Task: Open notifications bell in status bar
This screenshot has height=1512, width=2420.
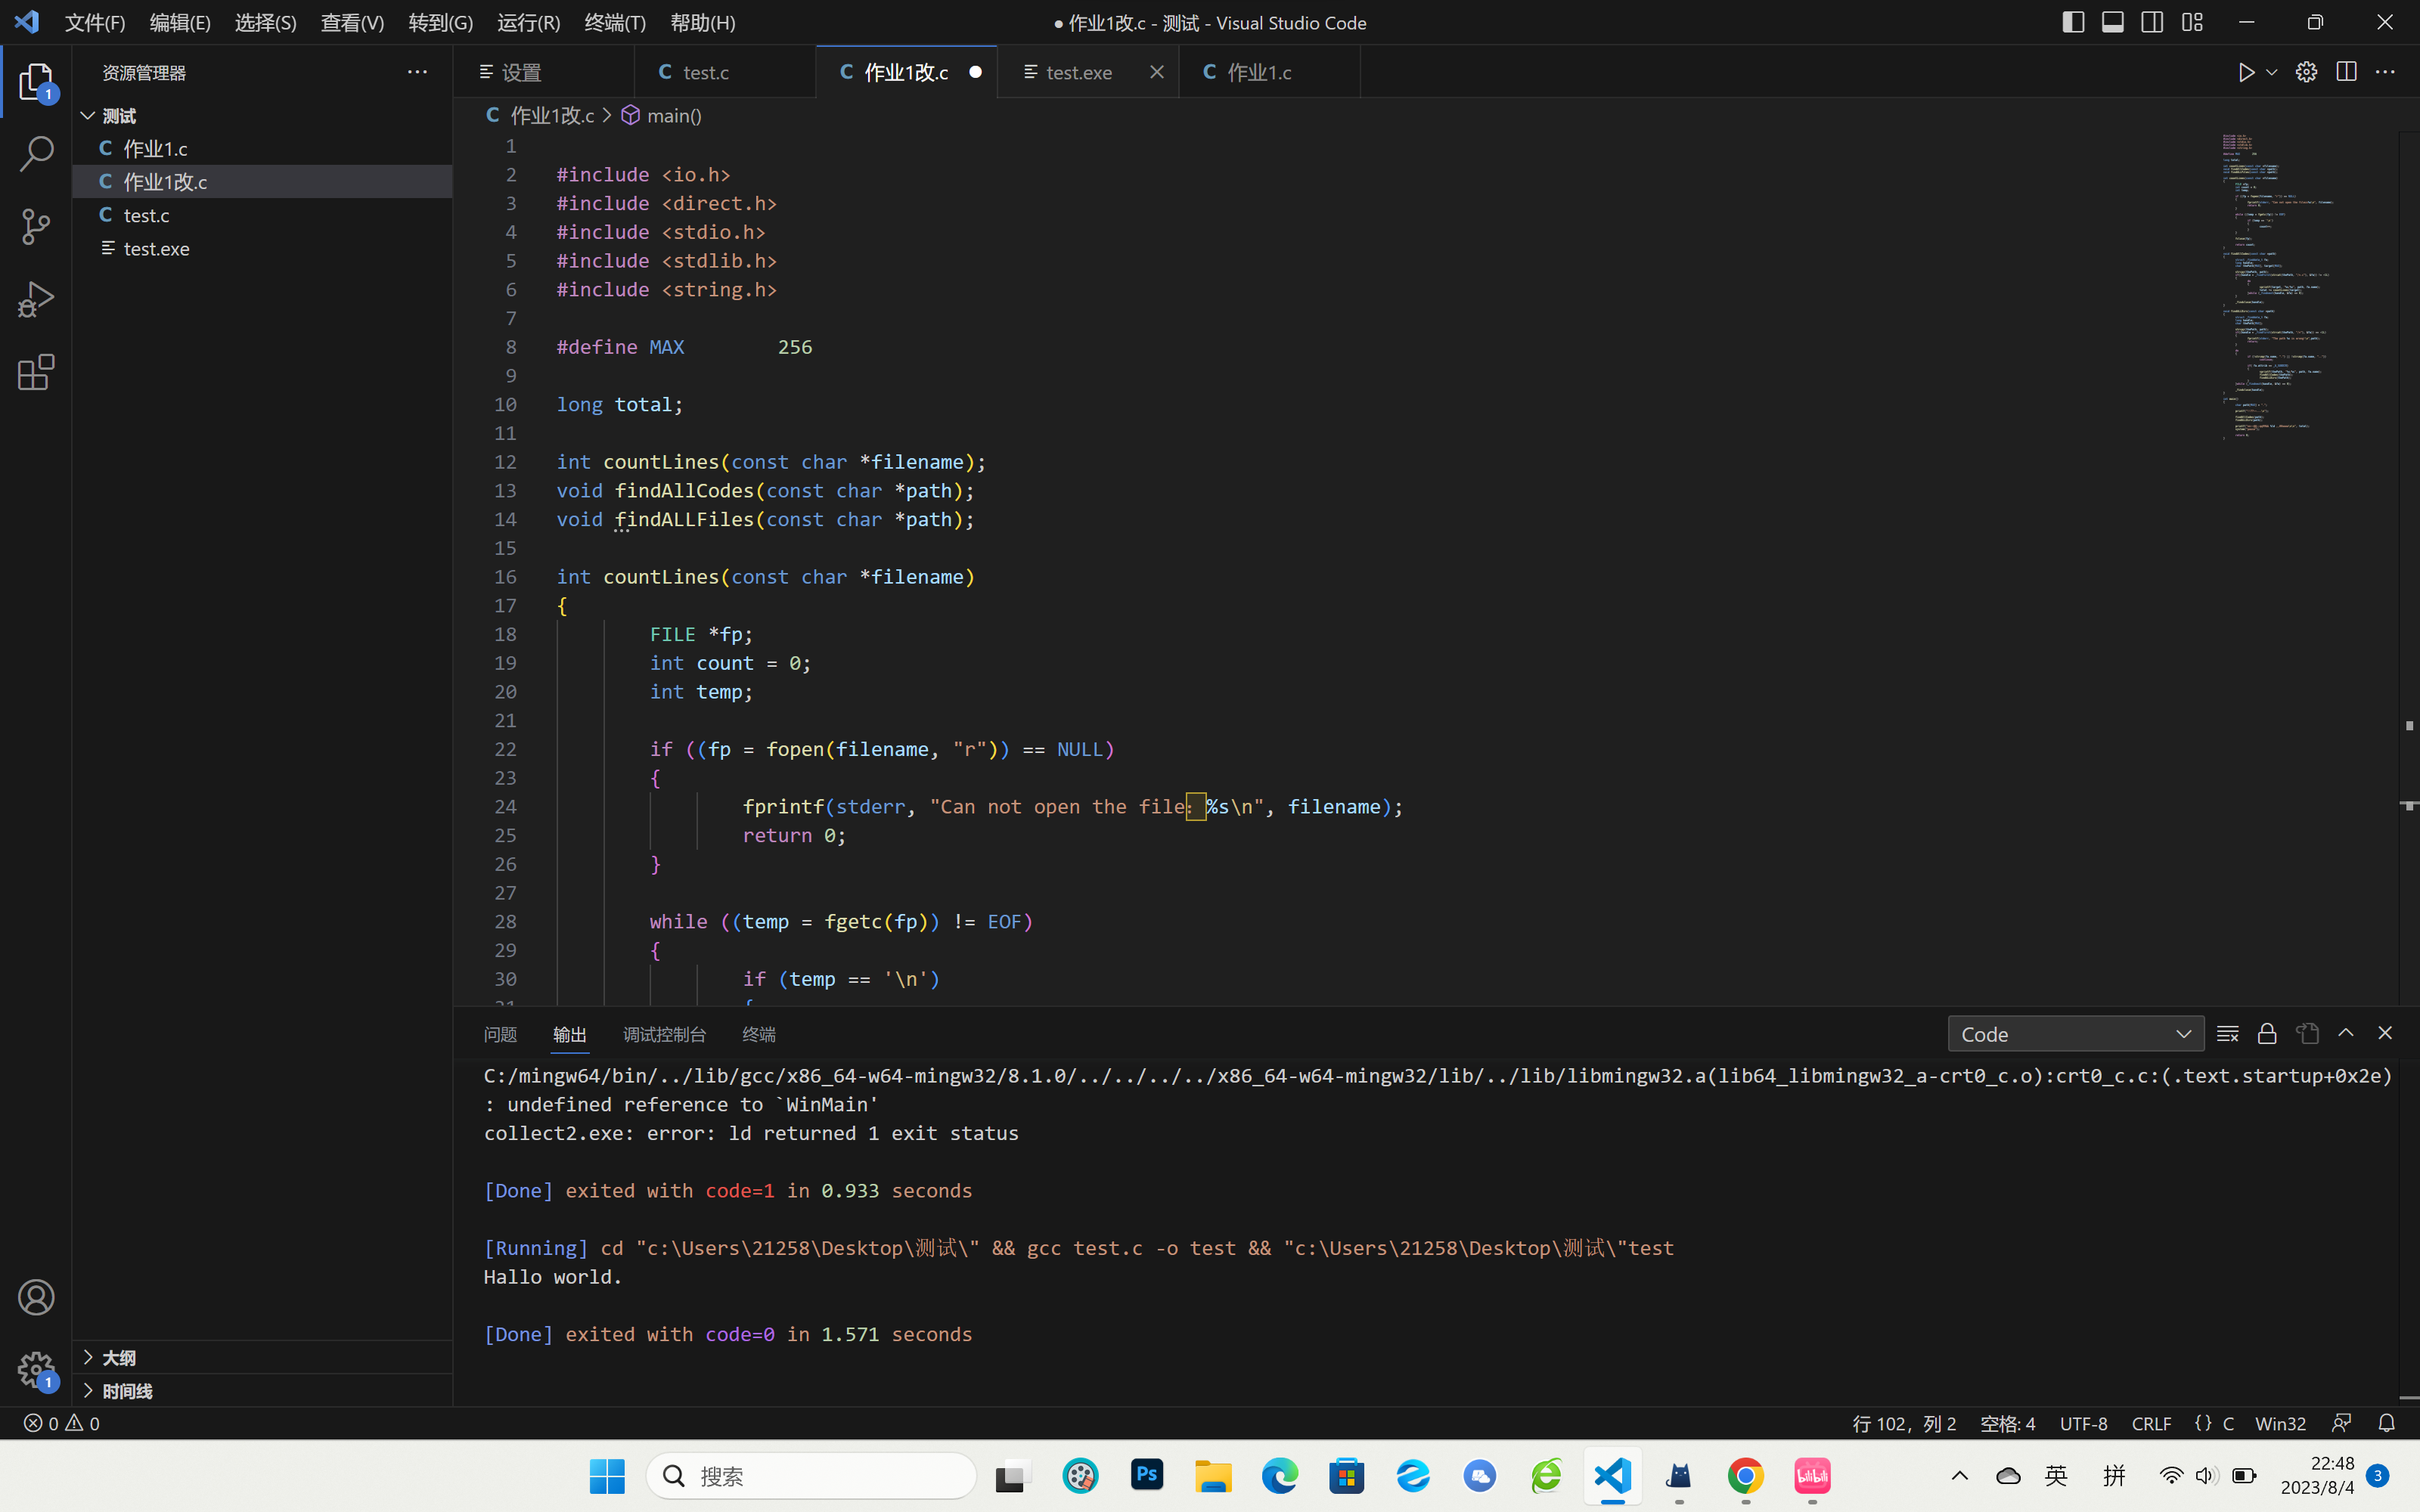Action: 2386,1423
